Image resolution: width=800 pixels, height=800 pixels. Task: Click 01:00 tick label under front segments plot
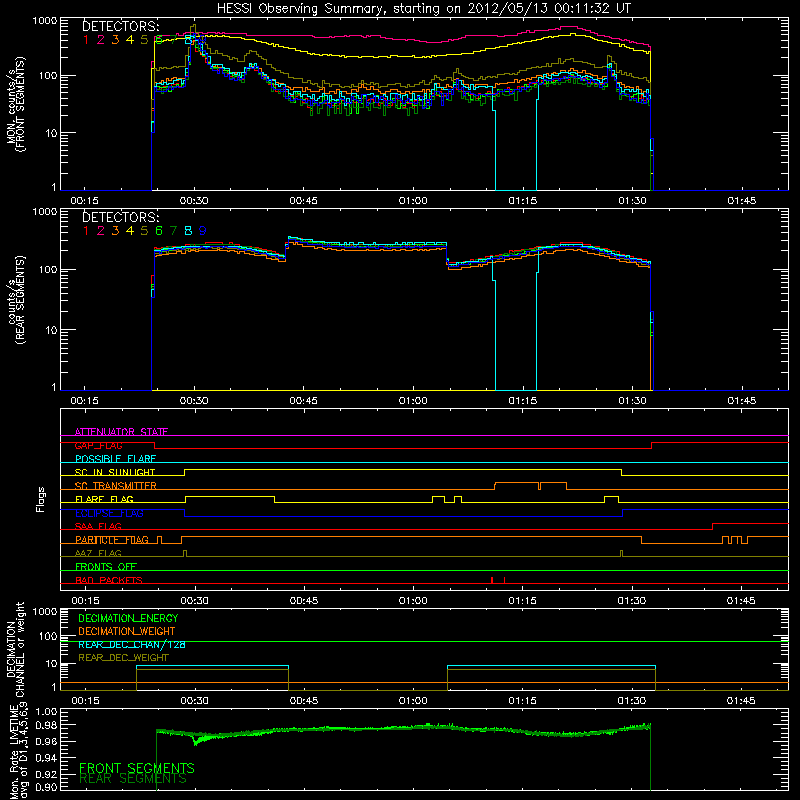[413, 201]
